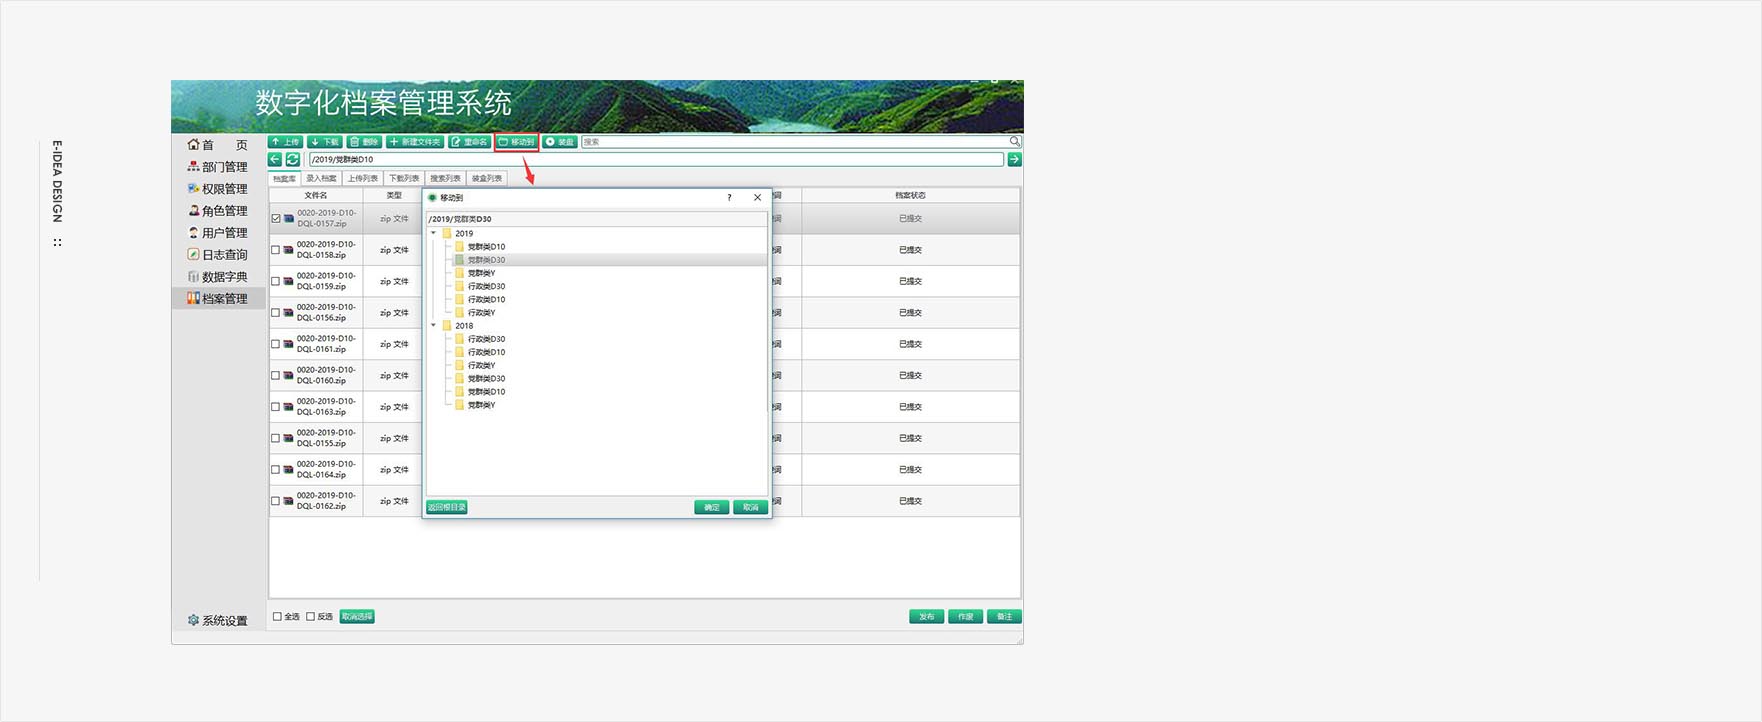Image resolution: width=1762 pixels, height=722 pixels.
Task: Click the search magnifier icon
Action: [x=1014, y=142]
